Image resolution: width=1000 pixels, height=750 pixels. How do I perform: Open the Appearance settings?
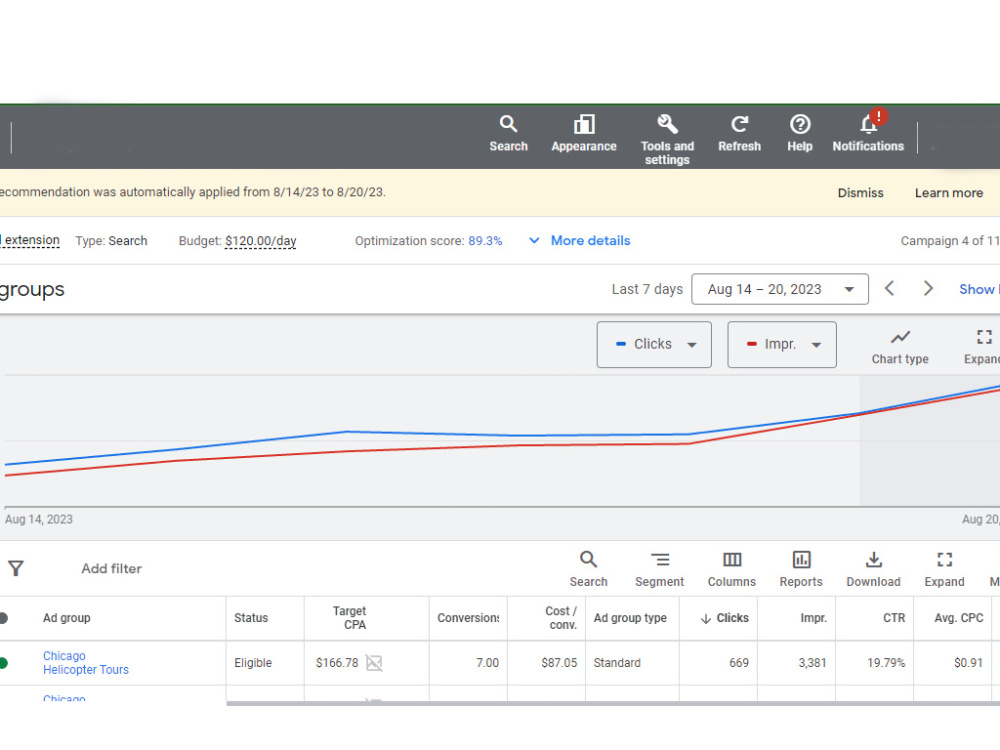click(x=584, y=134)
